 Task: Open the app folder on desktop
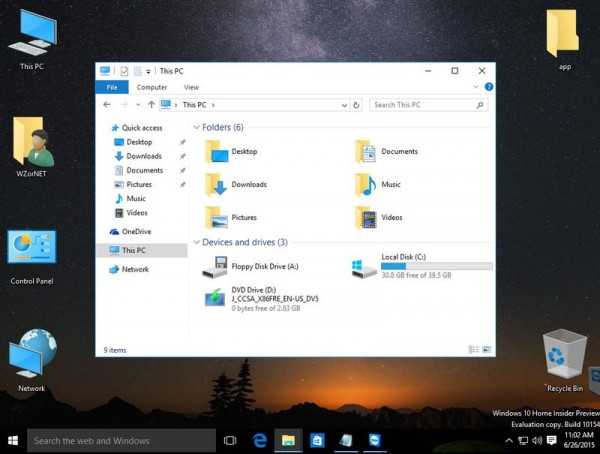(563, 40)
